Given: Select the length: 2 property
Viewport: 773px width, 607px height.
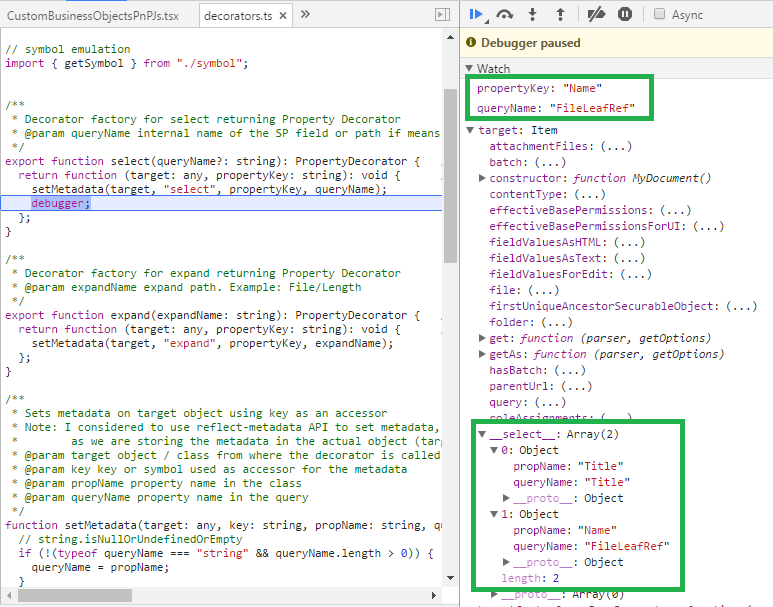Looking at the screenshot, I should click(530, 578).
